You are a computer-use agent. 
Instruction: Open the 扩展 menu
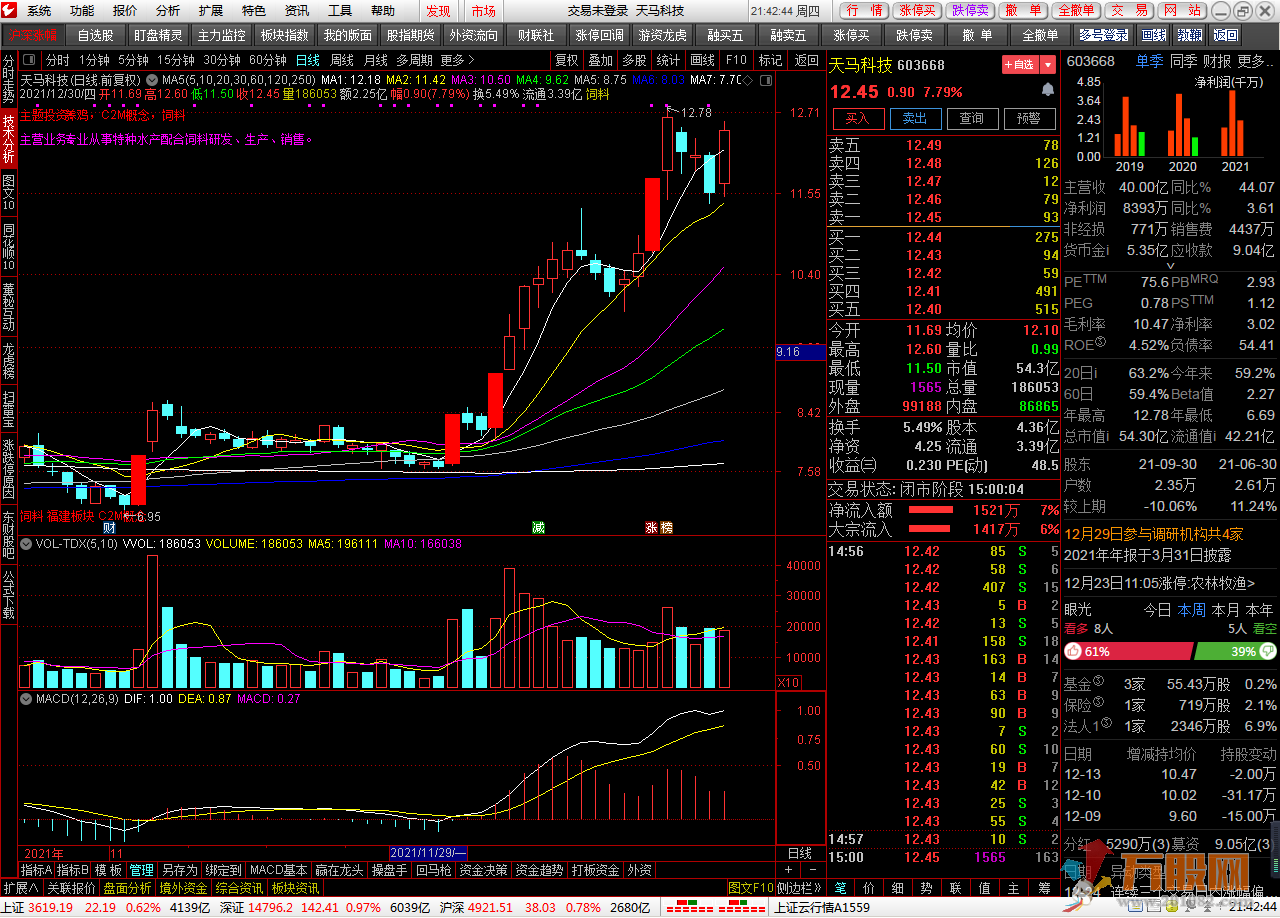[211, 10]
